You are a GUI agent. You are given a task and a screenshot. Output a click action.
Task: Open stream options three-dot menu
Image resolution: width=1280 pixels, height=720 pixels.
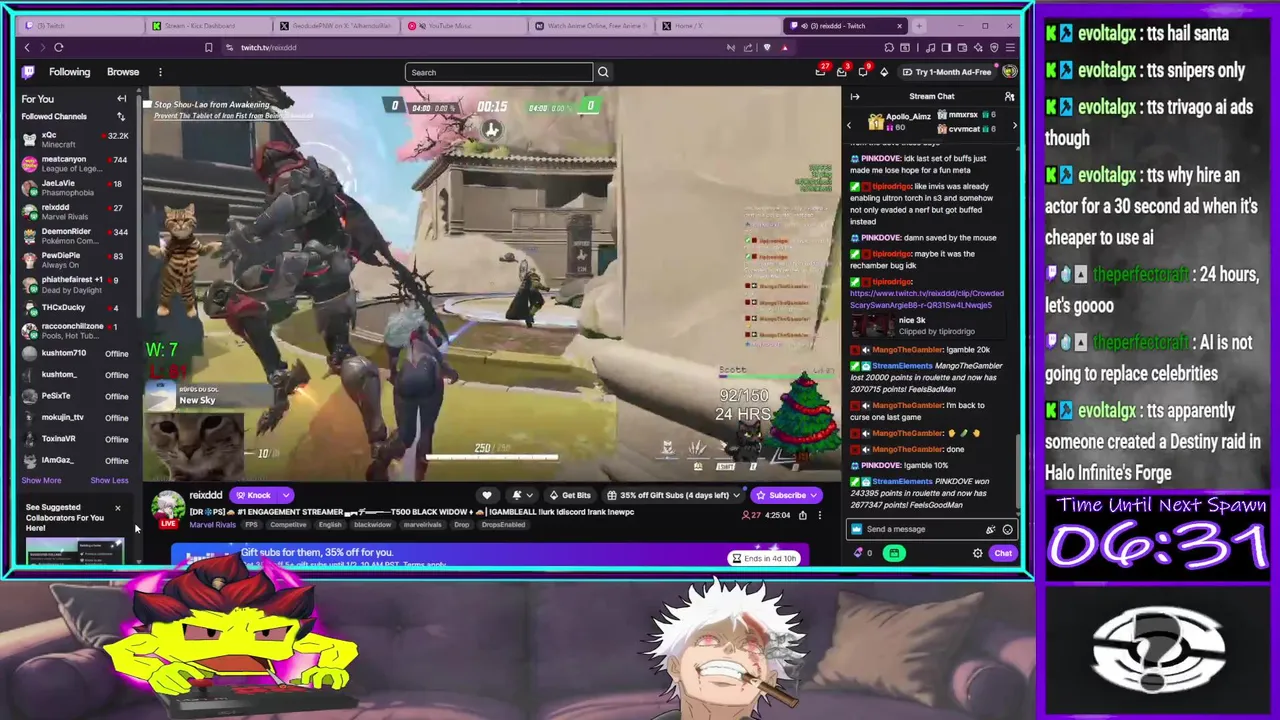[x=819, y=515]
